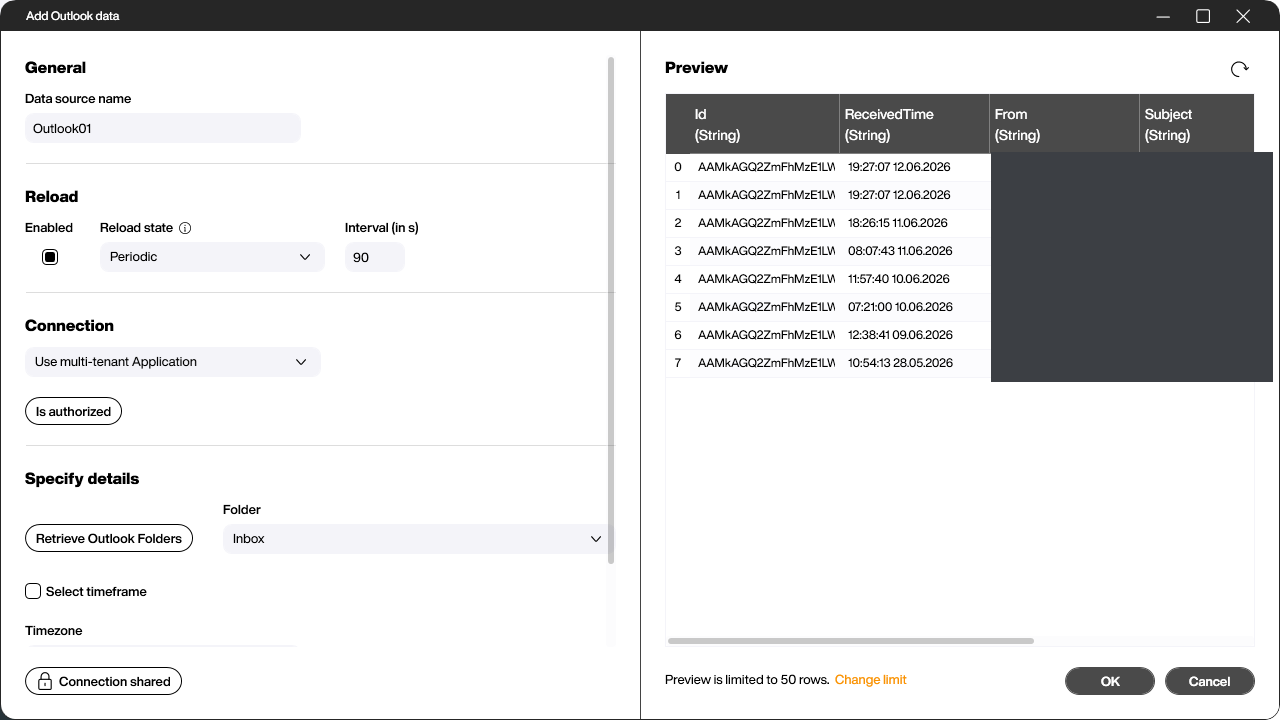Click the Id cell in row 6
The image size is (1280, 720).
click(x=765, y=335)
